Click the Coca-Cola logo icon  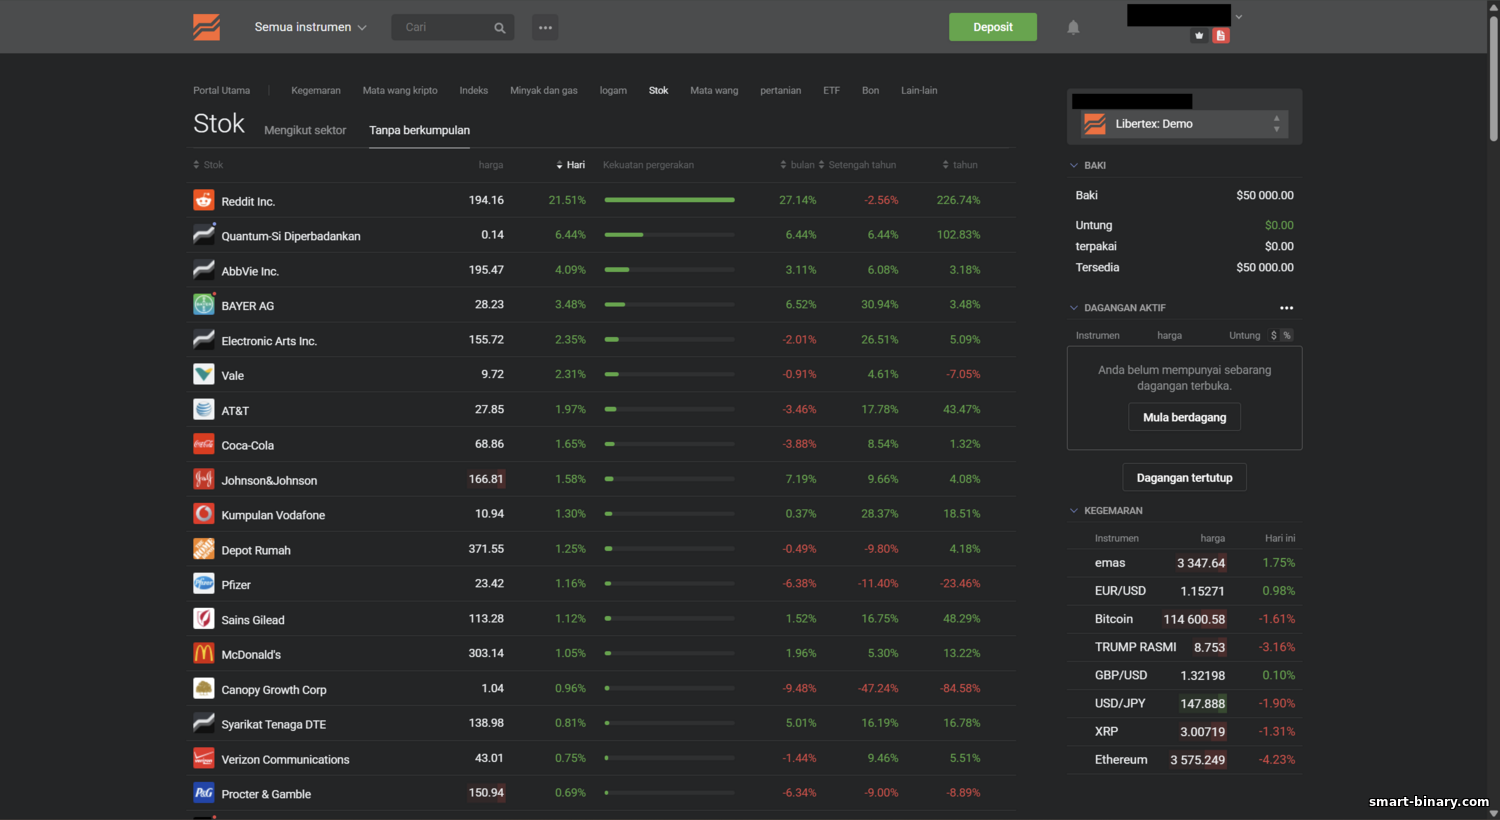[x=204, y=444]
